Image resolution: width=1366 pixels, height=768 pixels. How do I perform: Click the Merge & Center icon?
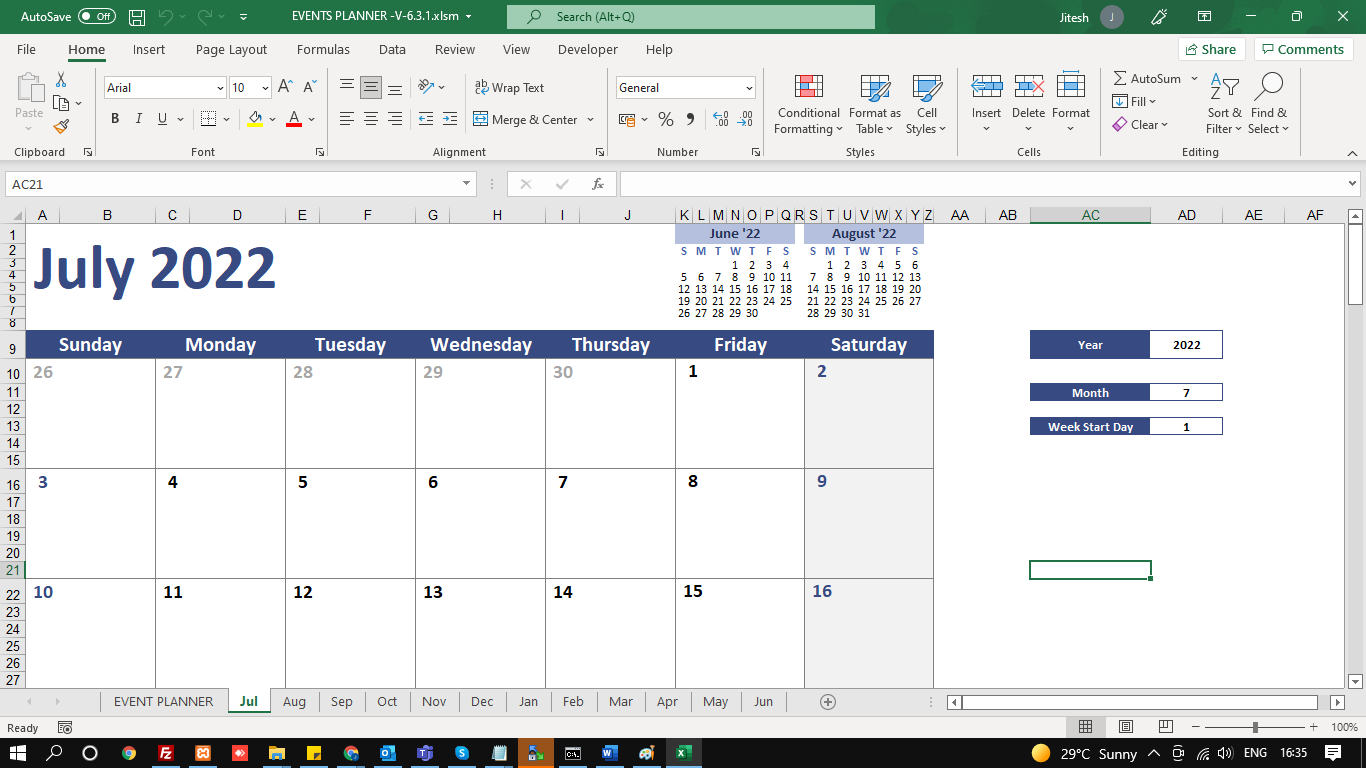point(481,119)
